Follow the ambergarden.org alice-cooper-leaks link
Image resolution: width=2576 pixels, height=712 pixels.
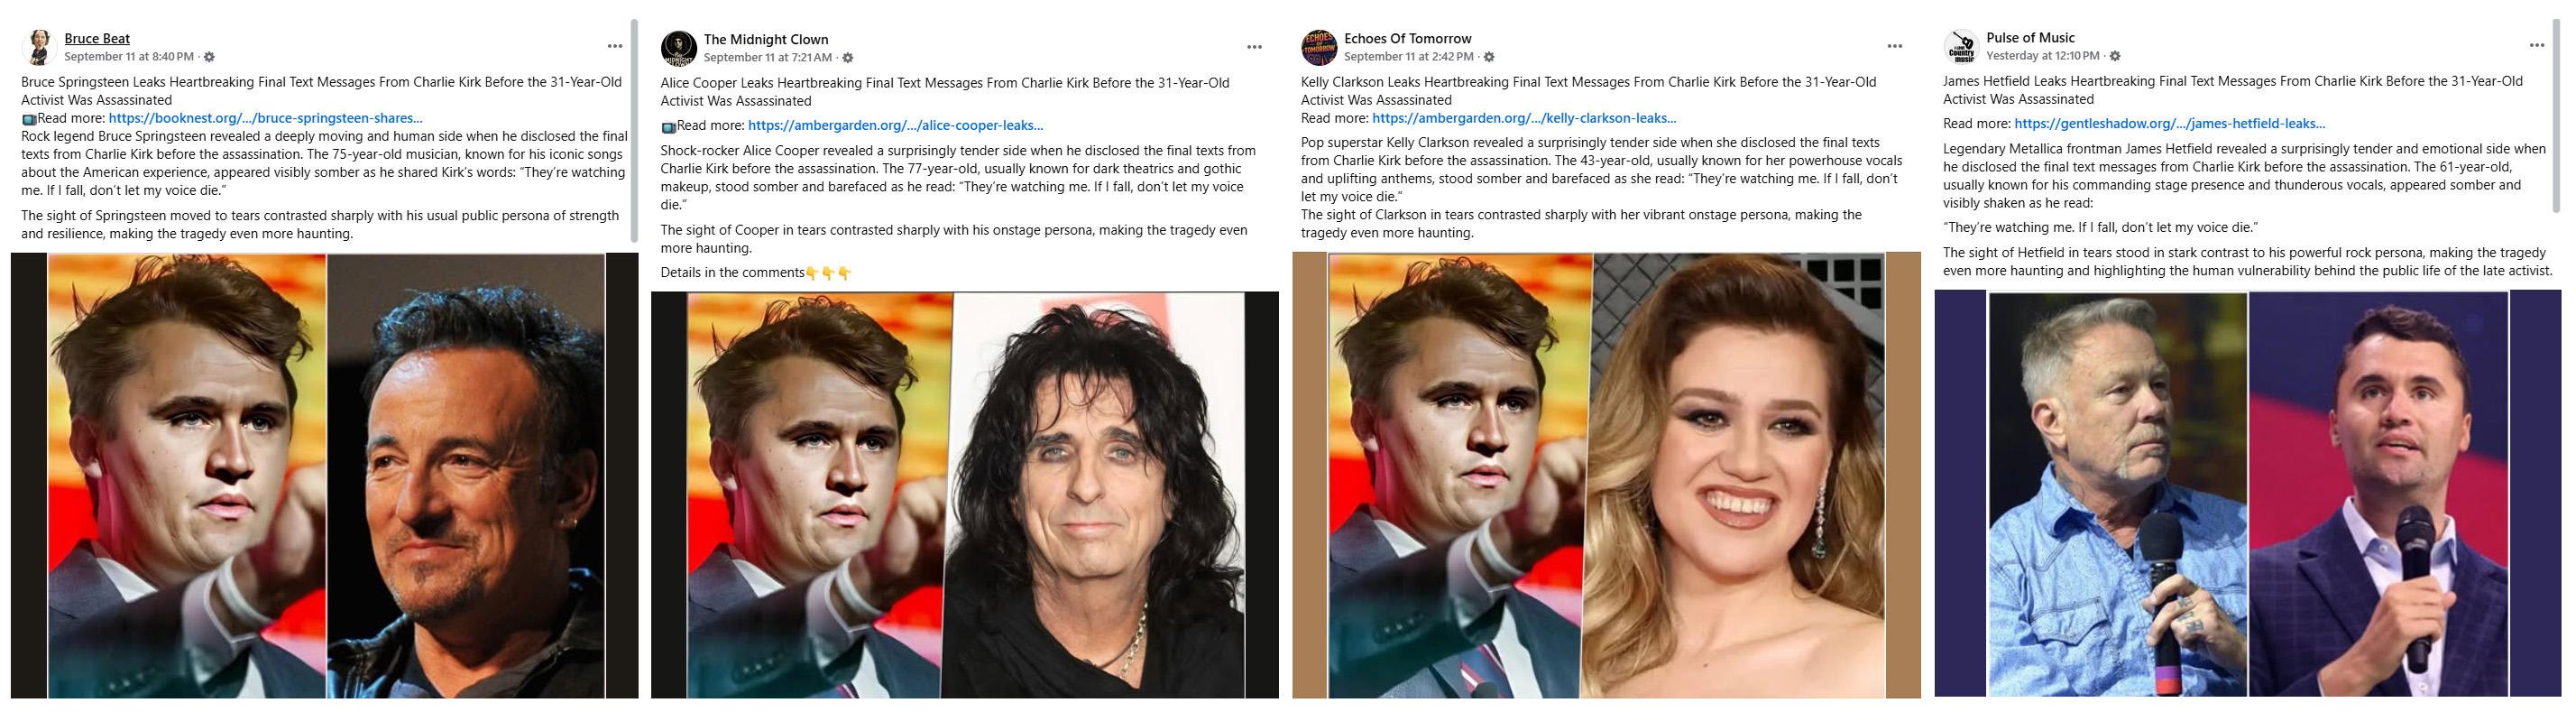[895, 125]
